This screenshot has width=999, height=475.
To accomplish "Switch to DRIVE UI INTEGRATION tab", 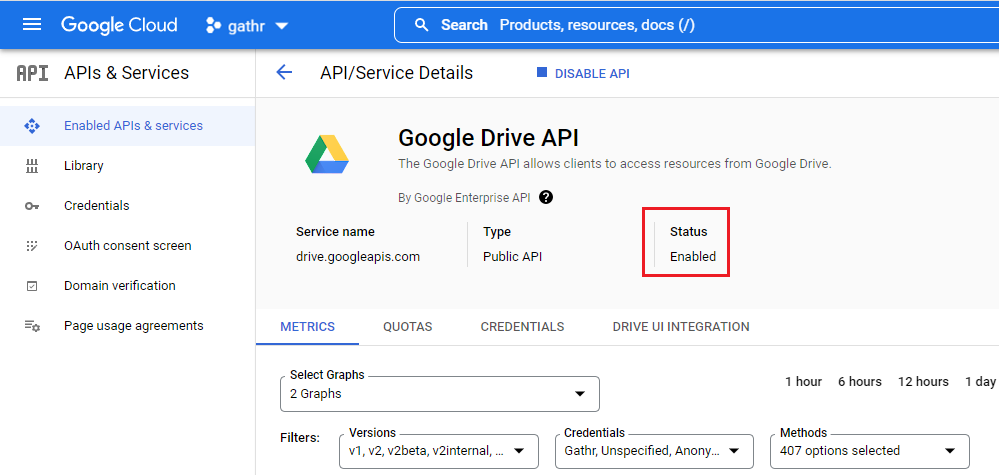I will [x=681, y=327].
